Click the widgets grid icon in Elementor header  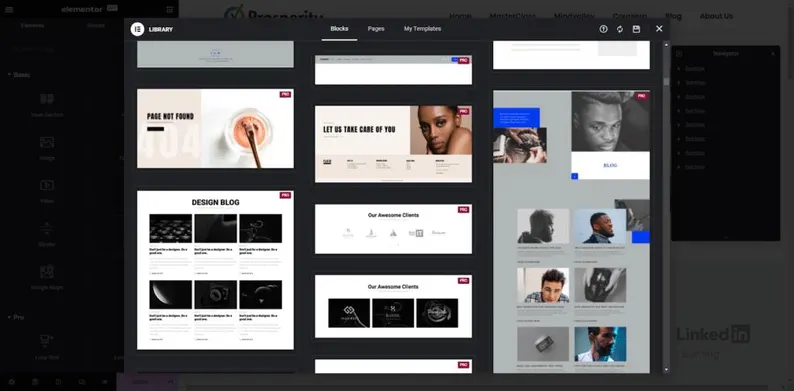pos(170,9)
